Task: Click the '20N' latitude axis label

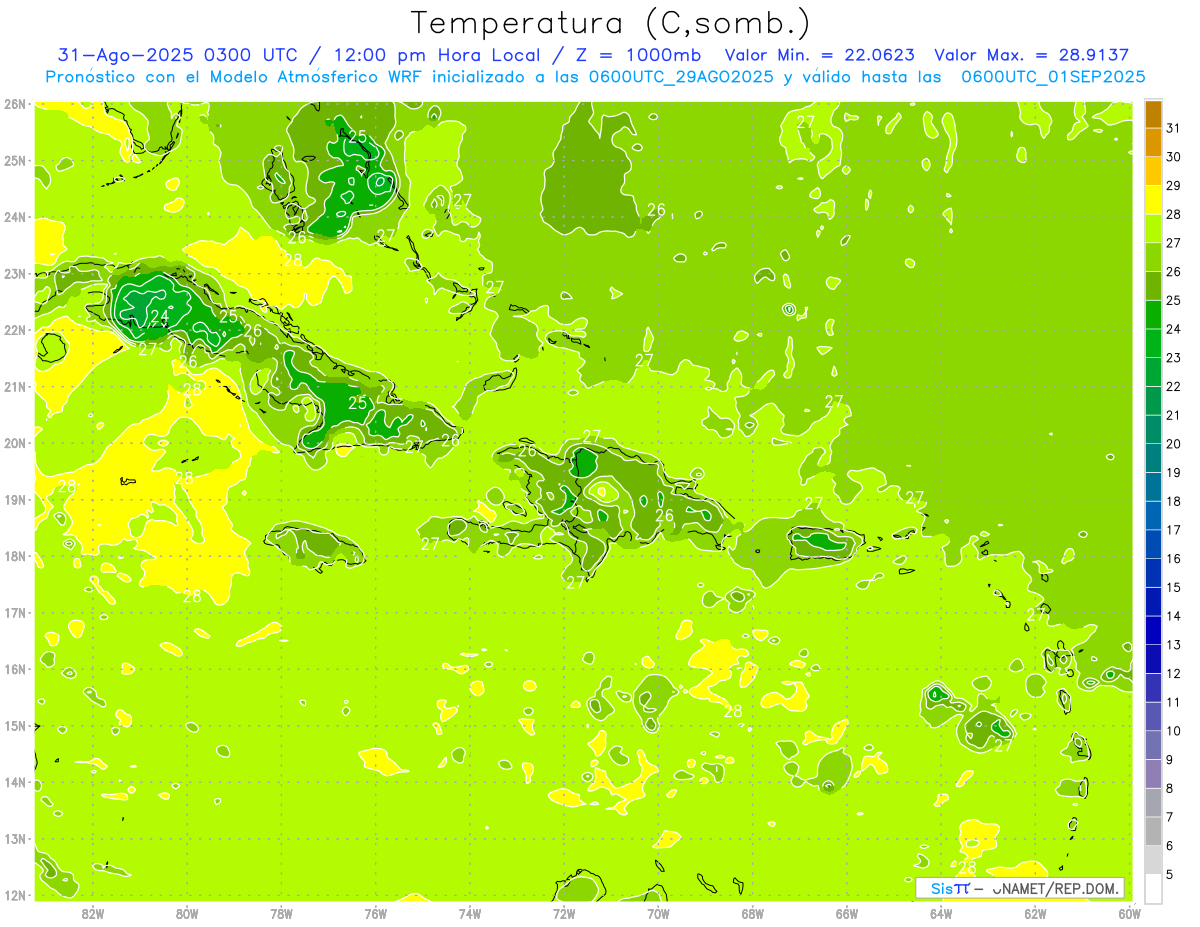Action: [x=14, y=443]
